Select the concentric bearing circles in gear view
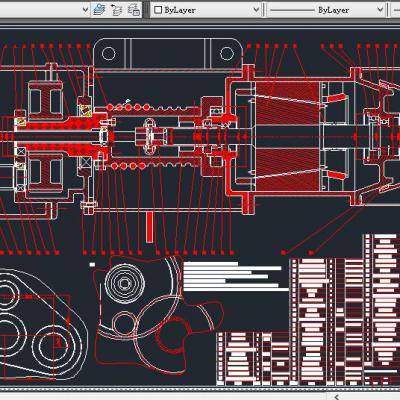This screenshot has height=400, width=400. 125,283
